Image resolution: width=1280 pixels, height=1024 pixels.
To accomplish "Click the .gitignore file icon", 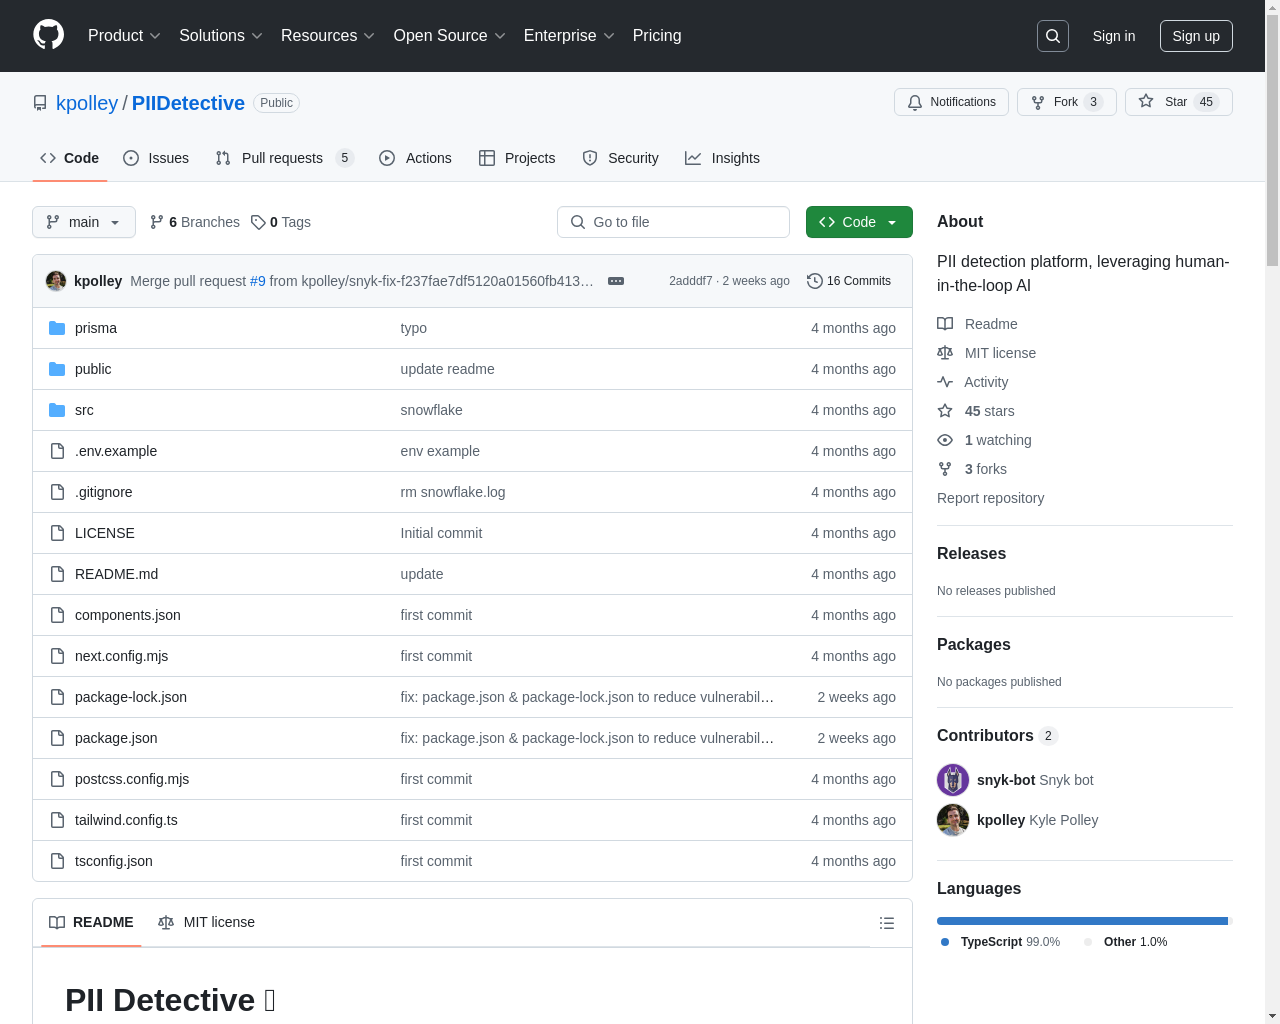I will [x=57, y=492].
